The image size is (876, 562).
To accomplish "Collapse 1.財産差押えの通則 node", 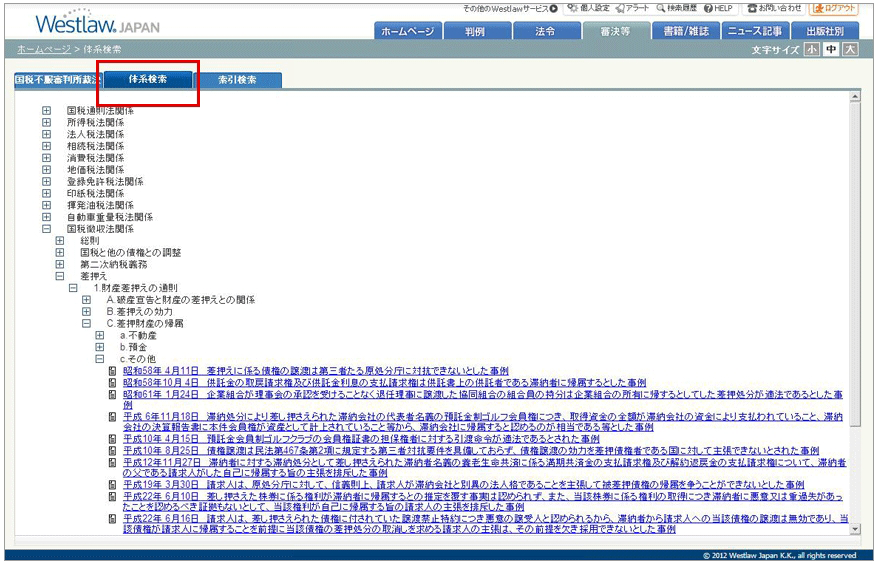I will (73, 288).
